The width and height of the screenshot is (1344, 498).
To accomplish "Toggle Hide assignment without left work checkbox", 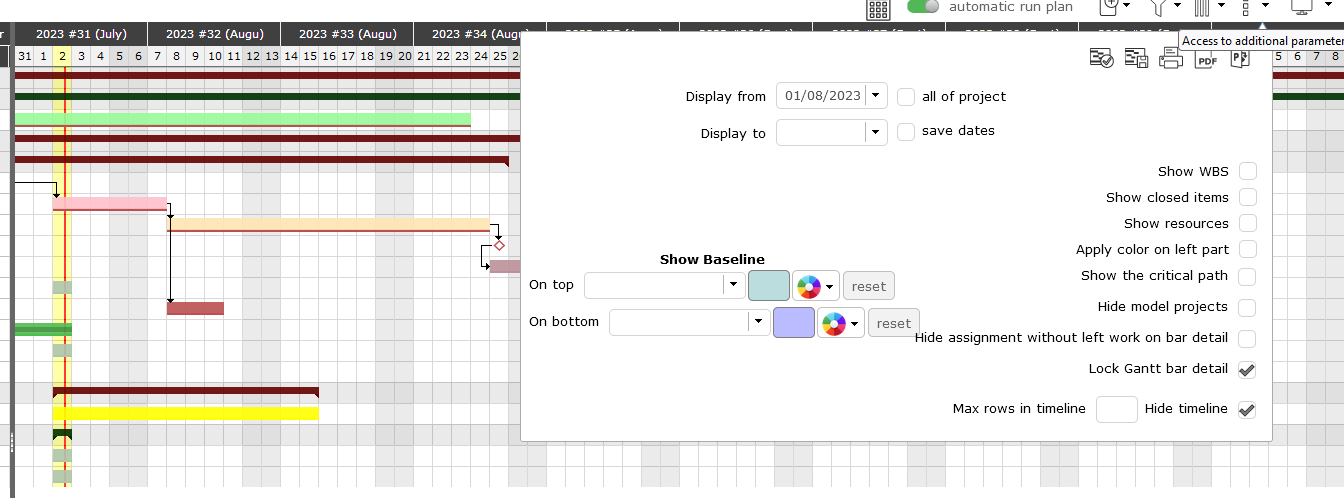I will 1248,339.
